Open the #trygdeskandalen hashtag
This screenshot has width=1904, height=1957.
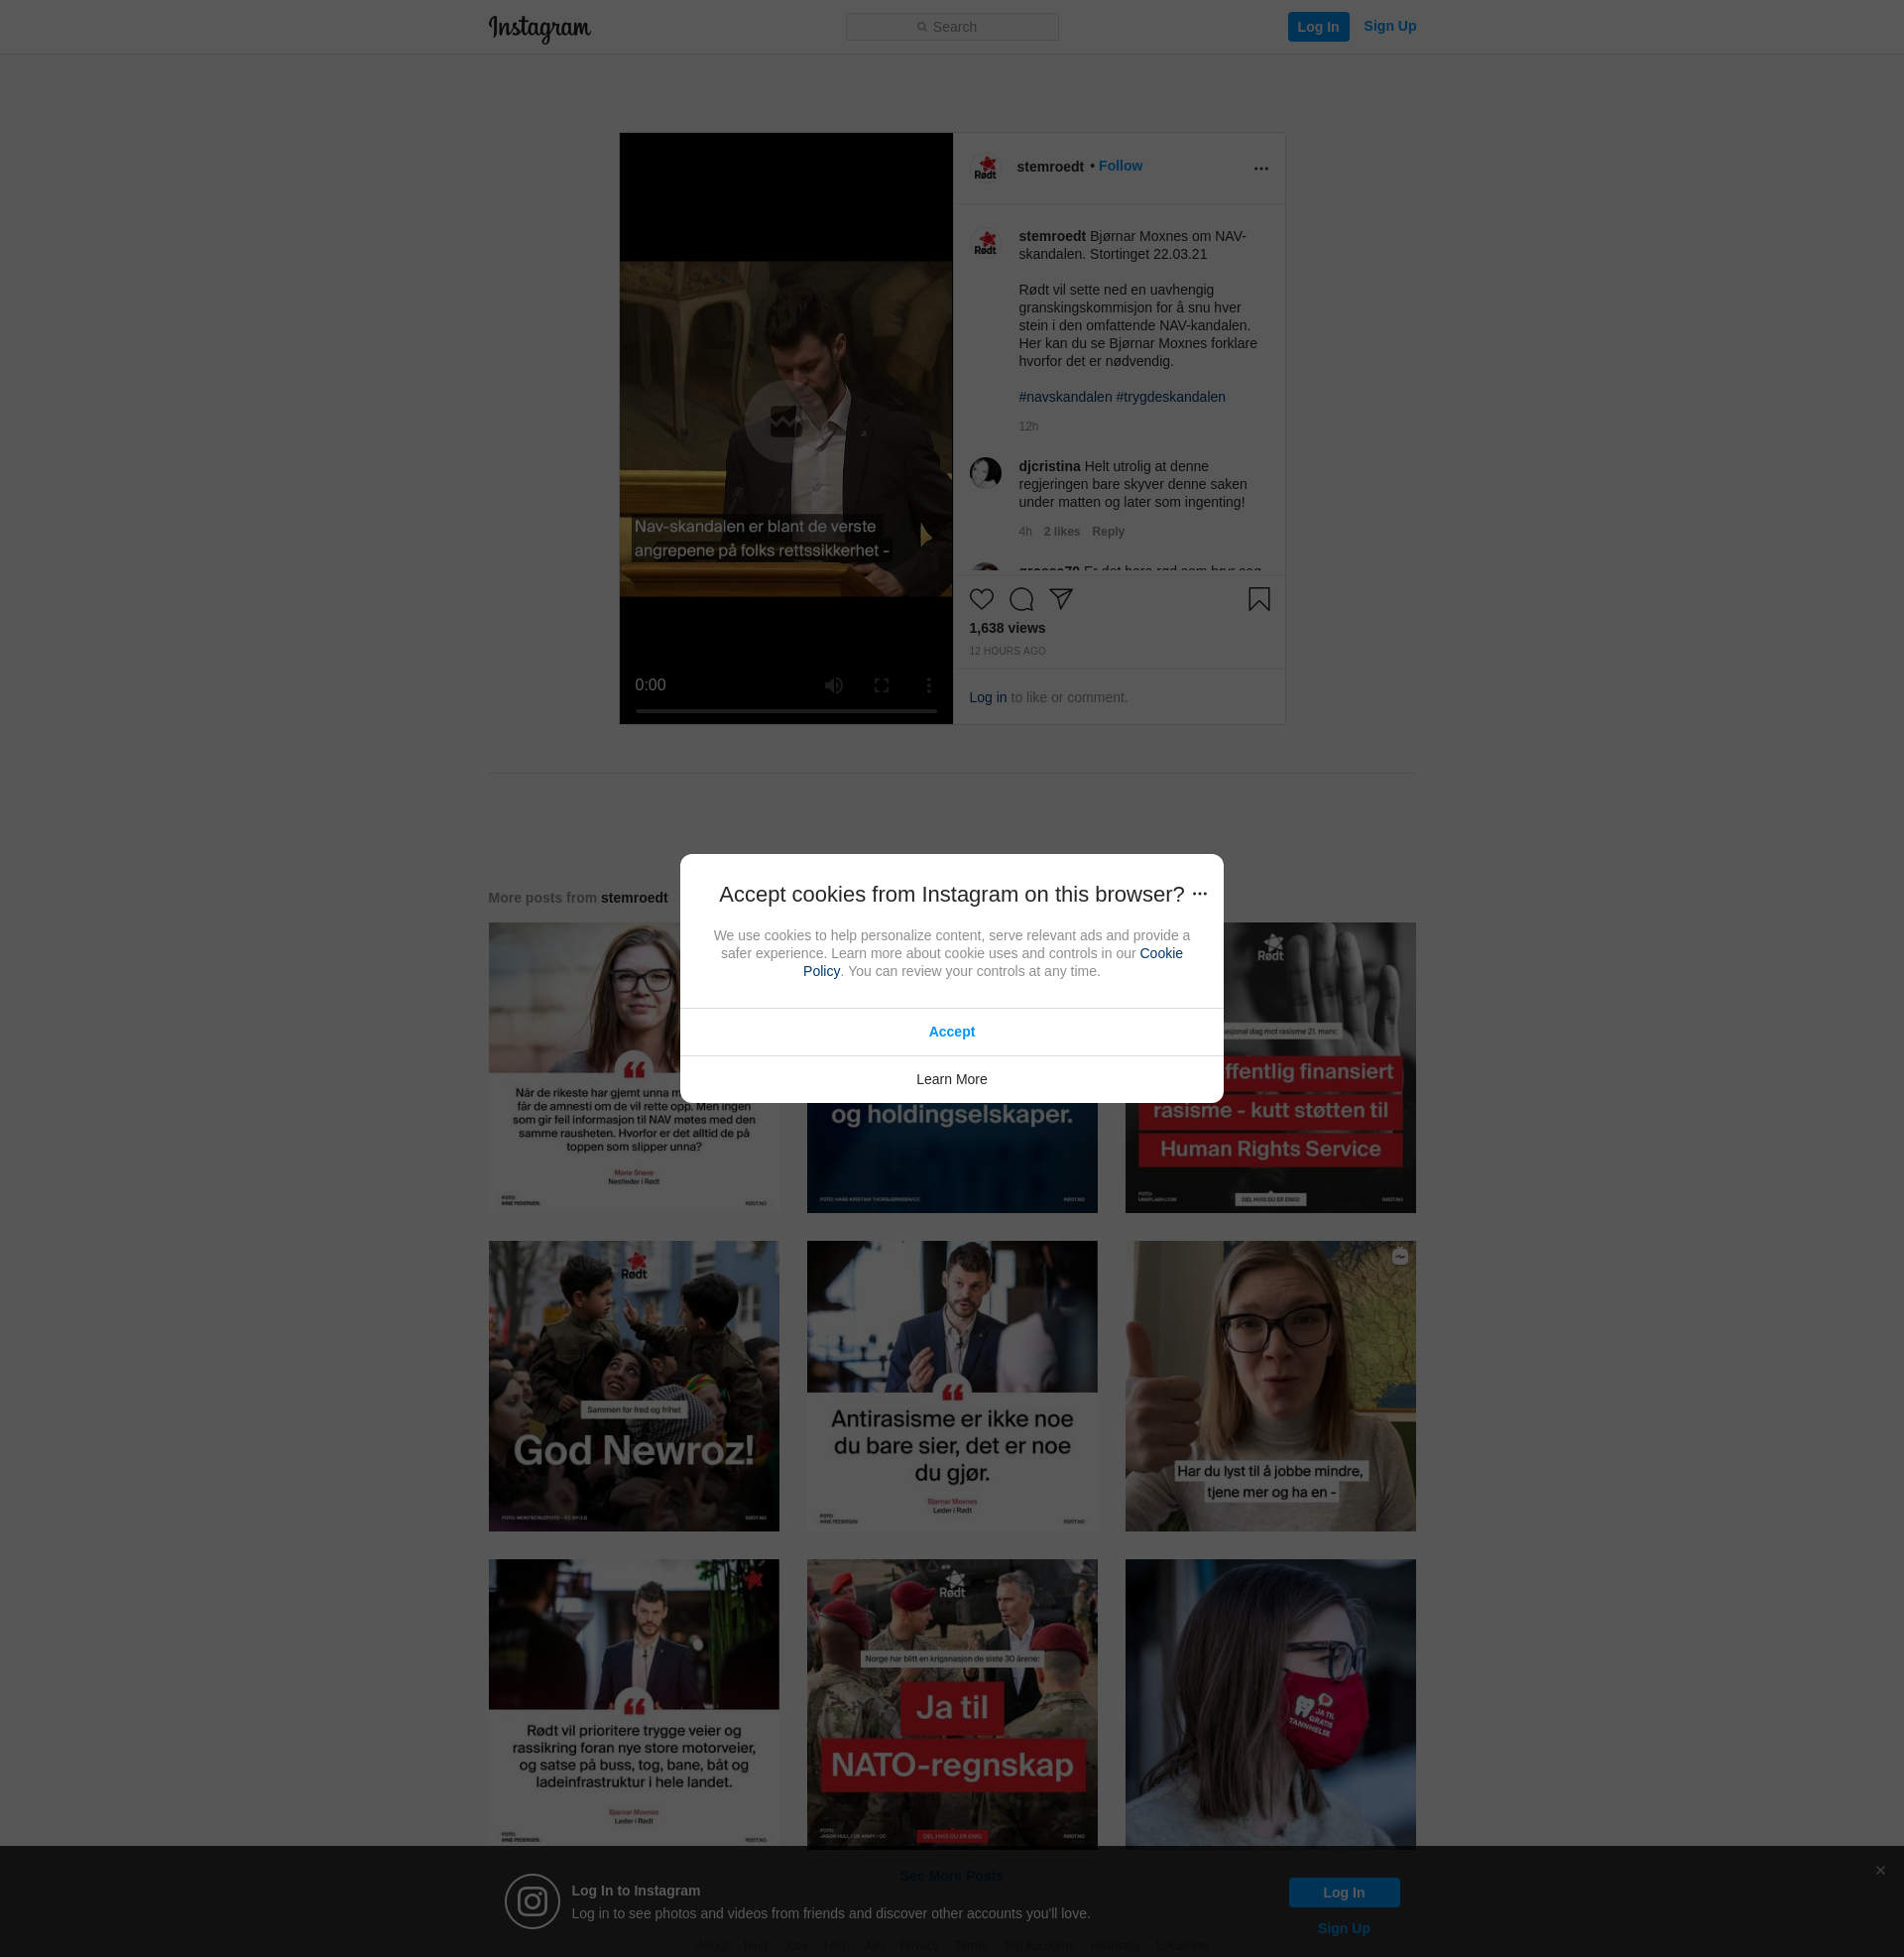(x=1170, y=397)
